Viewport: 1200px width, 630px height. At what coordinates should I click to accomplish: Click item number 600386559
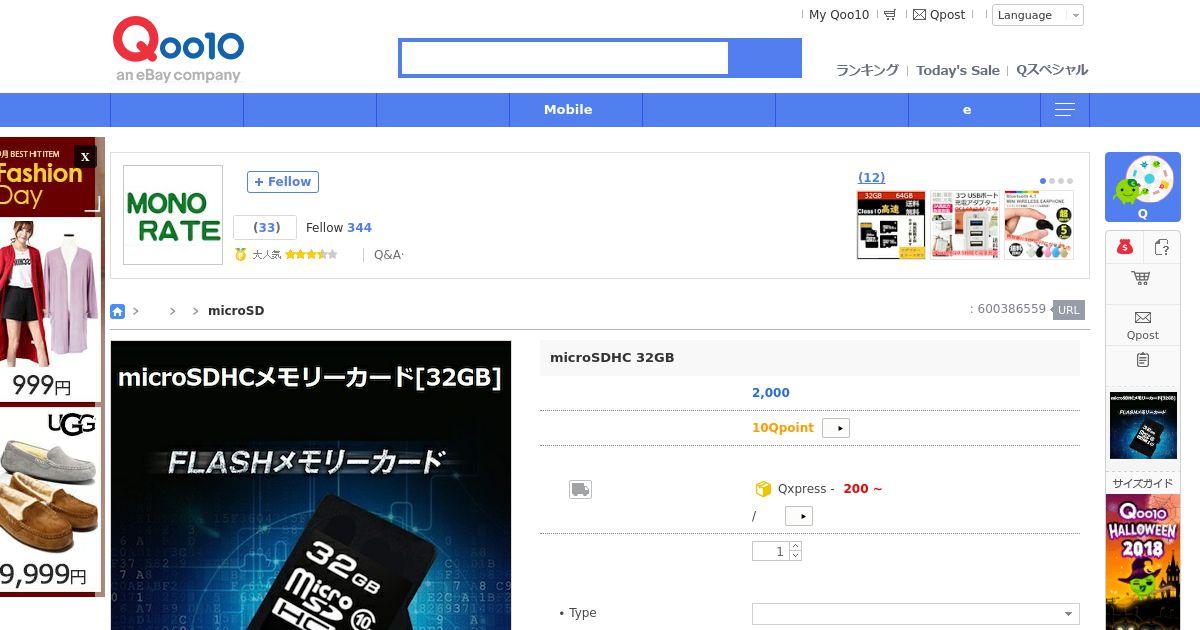[x=1011, y=309]
